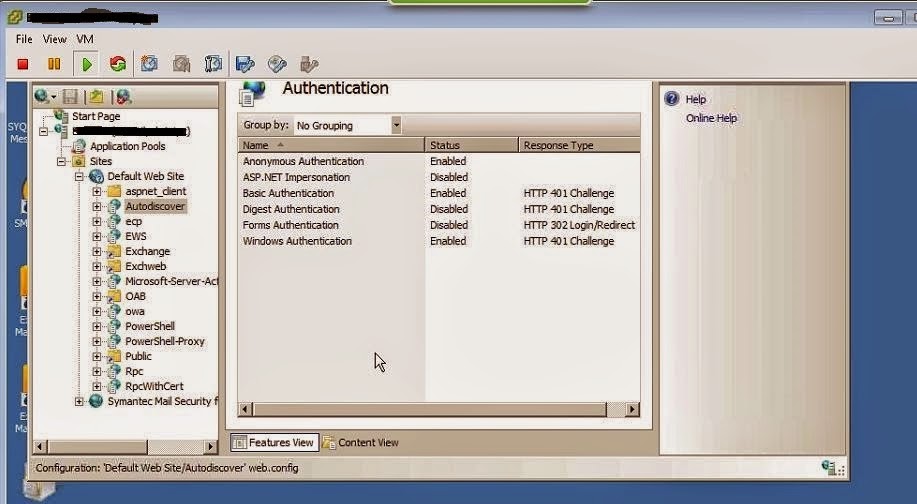Expand the Symantec Mail Security node
The height and width of the screenshot is (504, 917).
(x=79, y=401)
